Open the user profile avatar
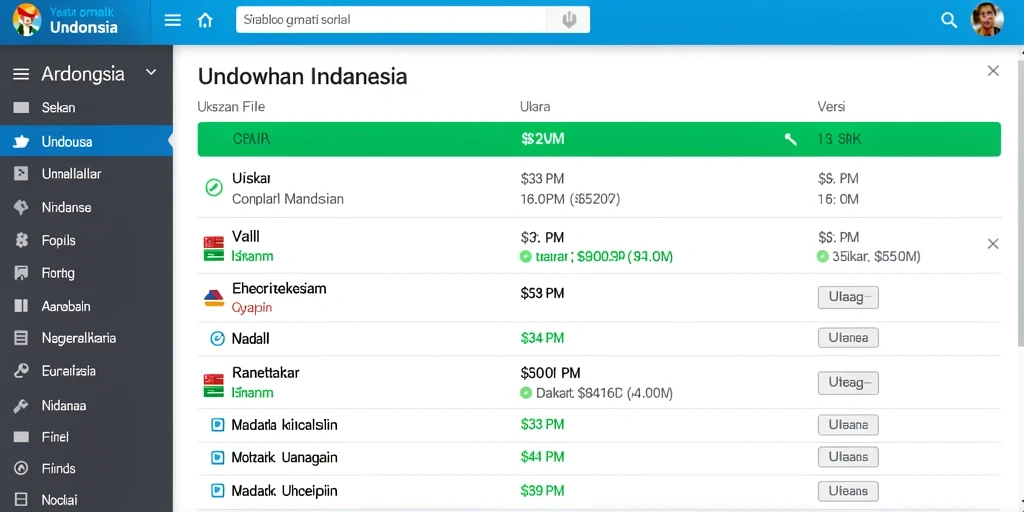 point(987,20)
